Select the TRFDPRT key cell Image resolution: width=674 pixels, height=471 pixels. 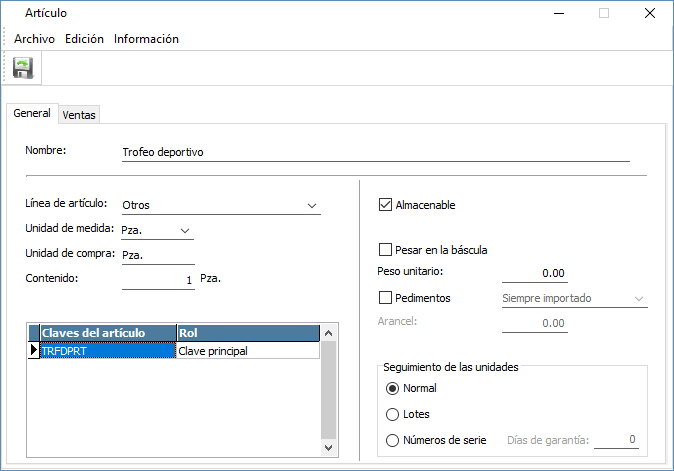[107, 351]
